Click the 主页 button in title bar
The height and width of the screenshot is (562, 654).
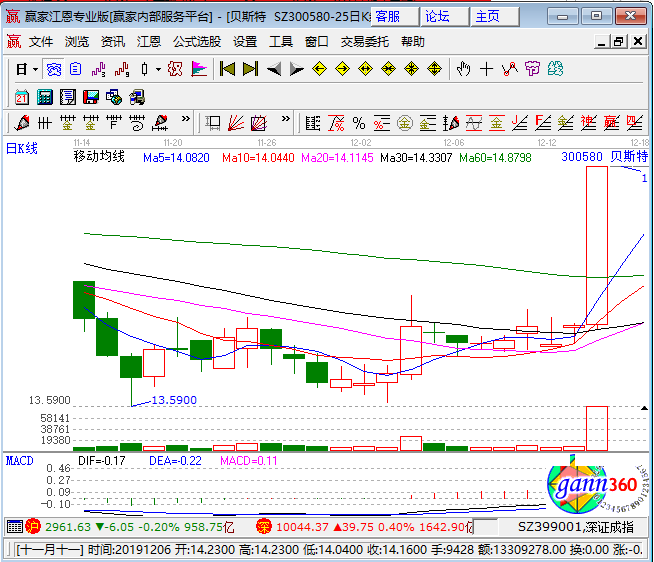[495, 17]
